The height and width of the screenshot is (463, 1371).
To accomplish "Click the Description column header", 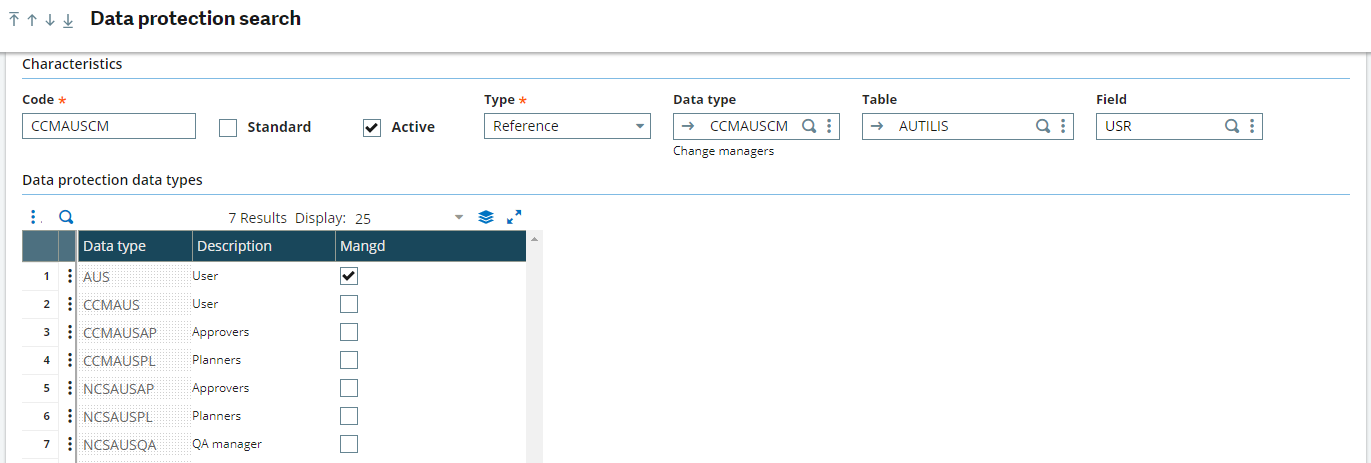I will (263, 246).
